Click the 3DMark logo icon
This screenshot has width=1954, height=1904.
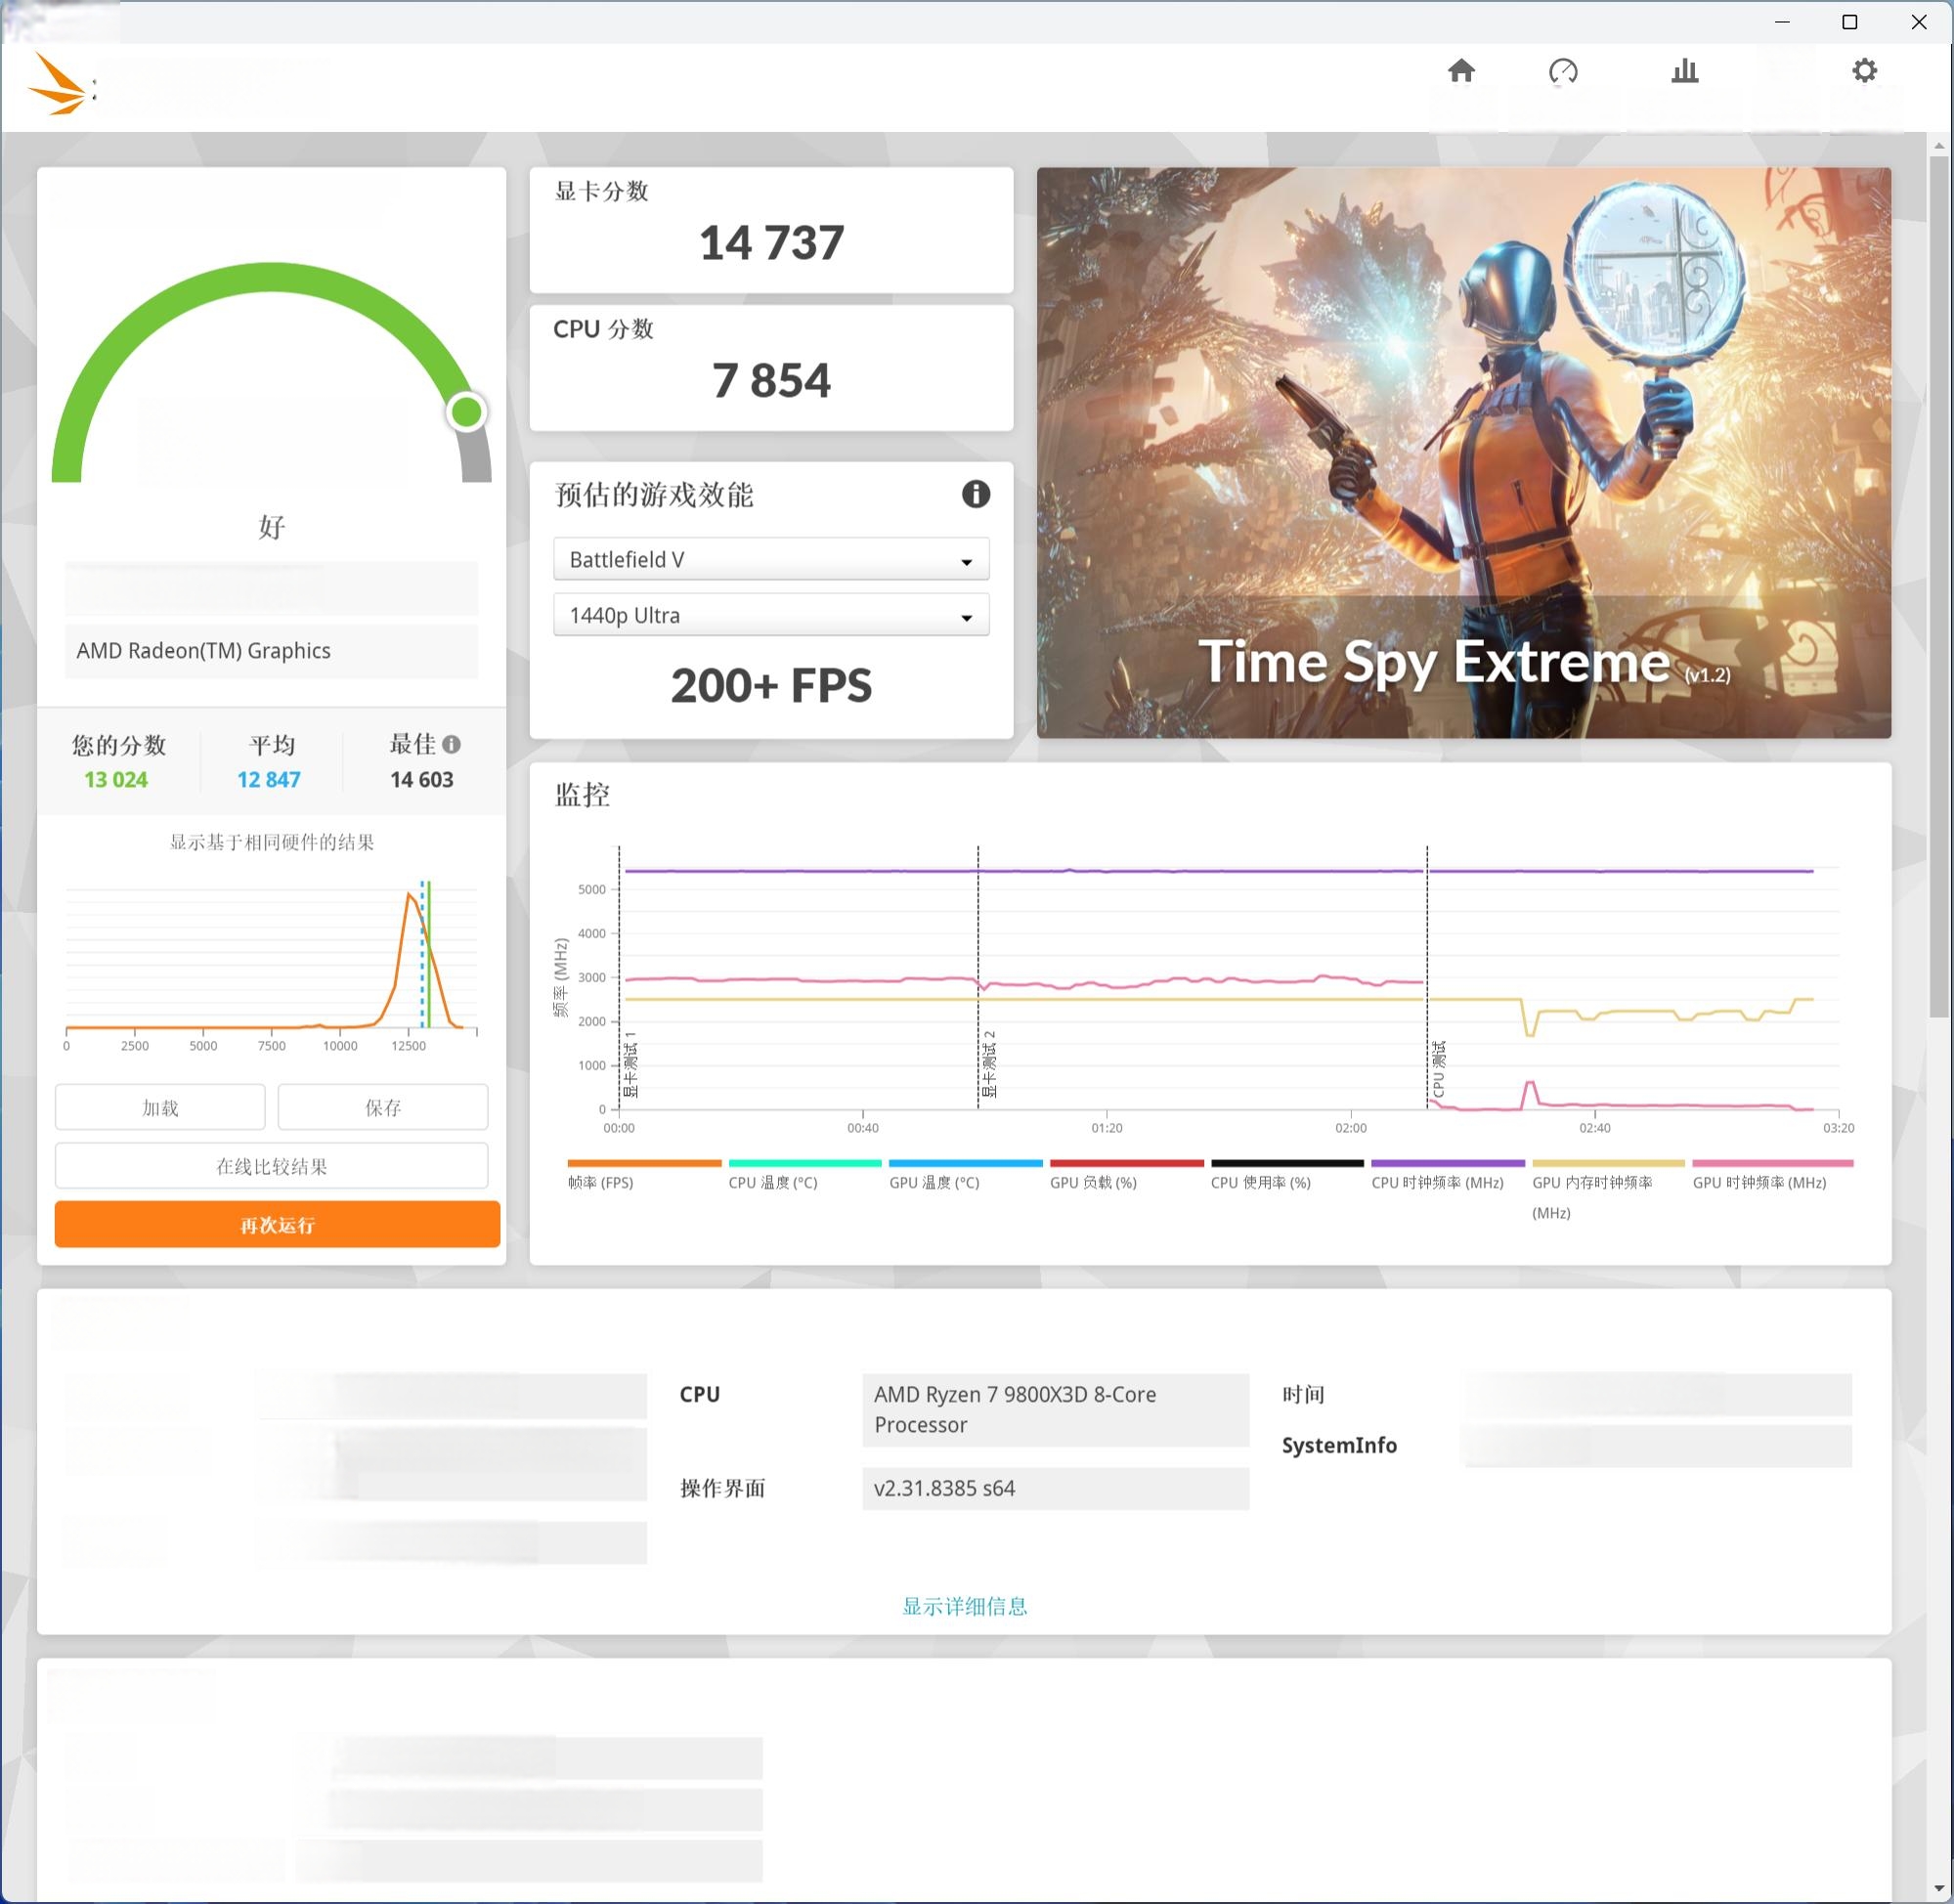coord(58,83)
